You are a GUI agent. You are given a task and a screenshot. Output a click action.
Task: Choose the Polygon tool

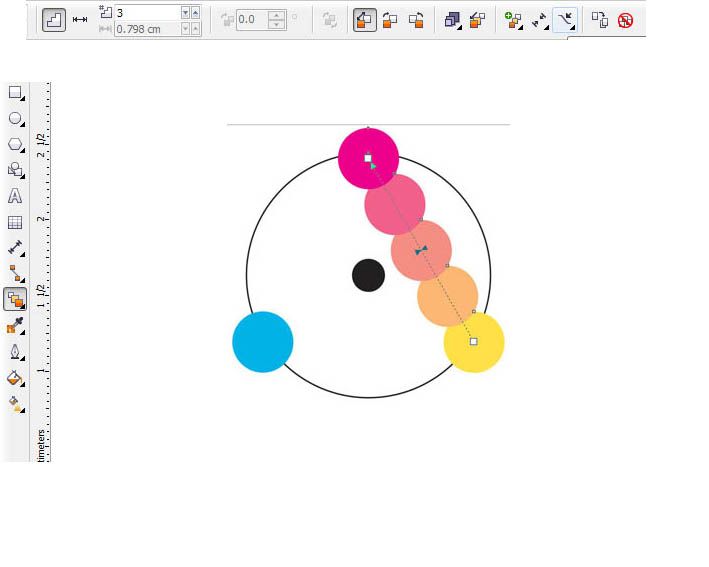15,145
